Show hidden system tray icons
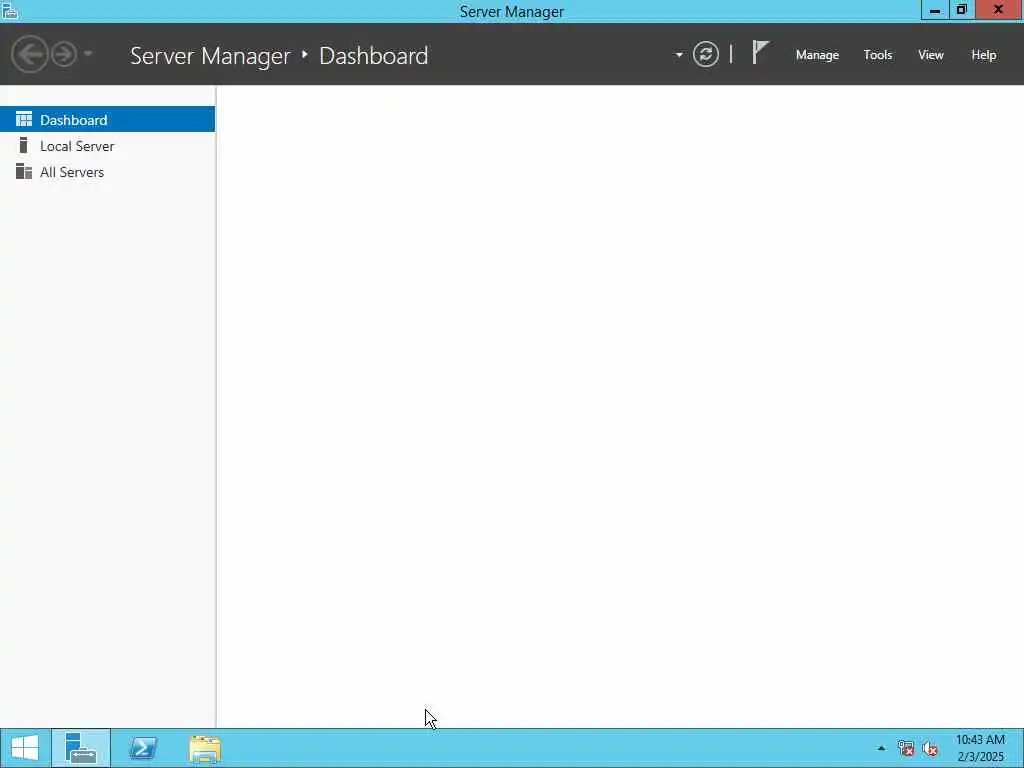1024x768 pixels. point(881,748)
